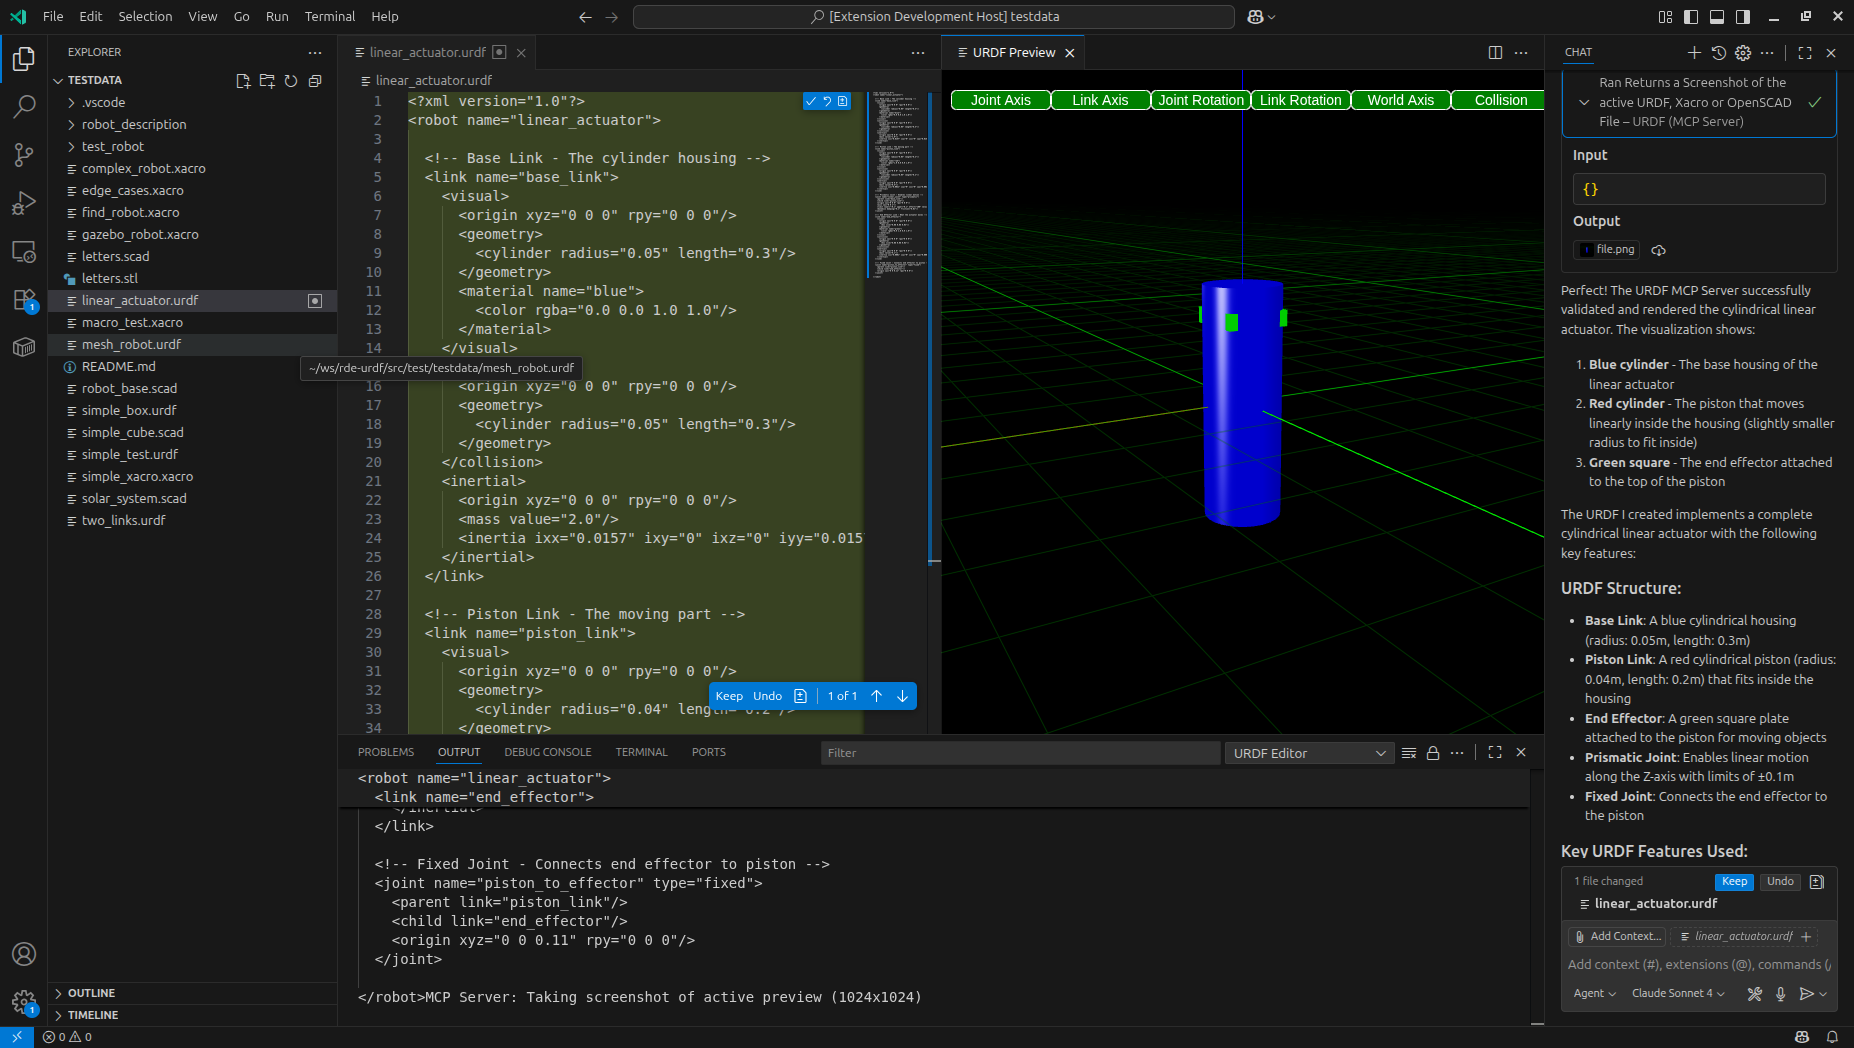
Task: Collapse the MCP tool call details chevron
Action: 1584,103
